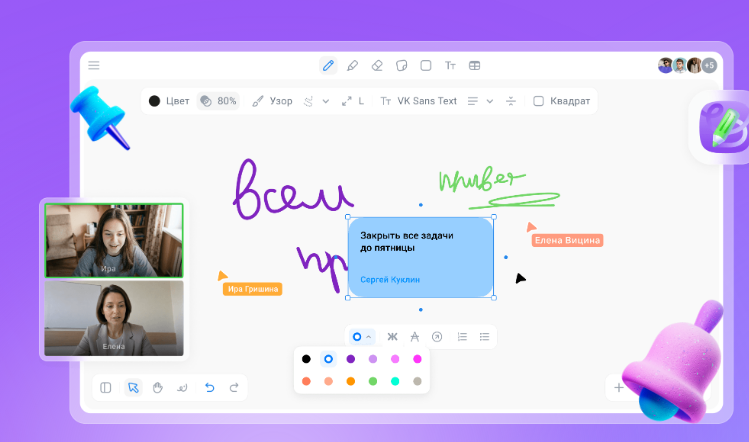The width and height of the screenshot is (749, 442).
Task: Select the square shape tool
Action: click(x=426, y=65)
